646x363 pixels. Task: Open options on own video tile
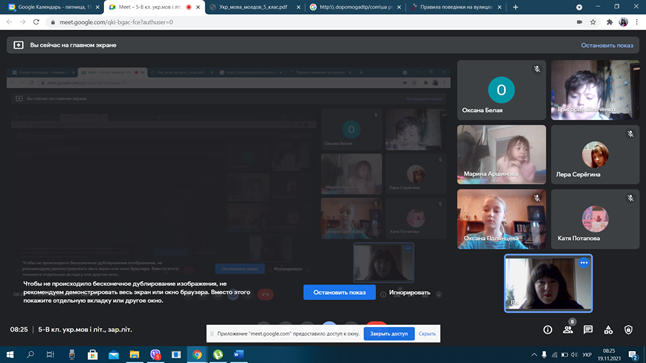pos(583,262)
